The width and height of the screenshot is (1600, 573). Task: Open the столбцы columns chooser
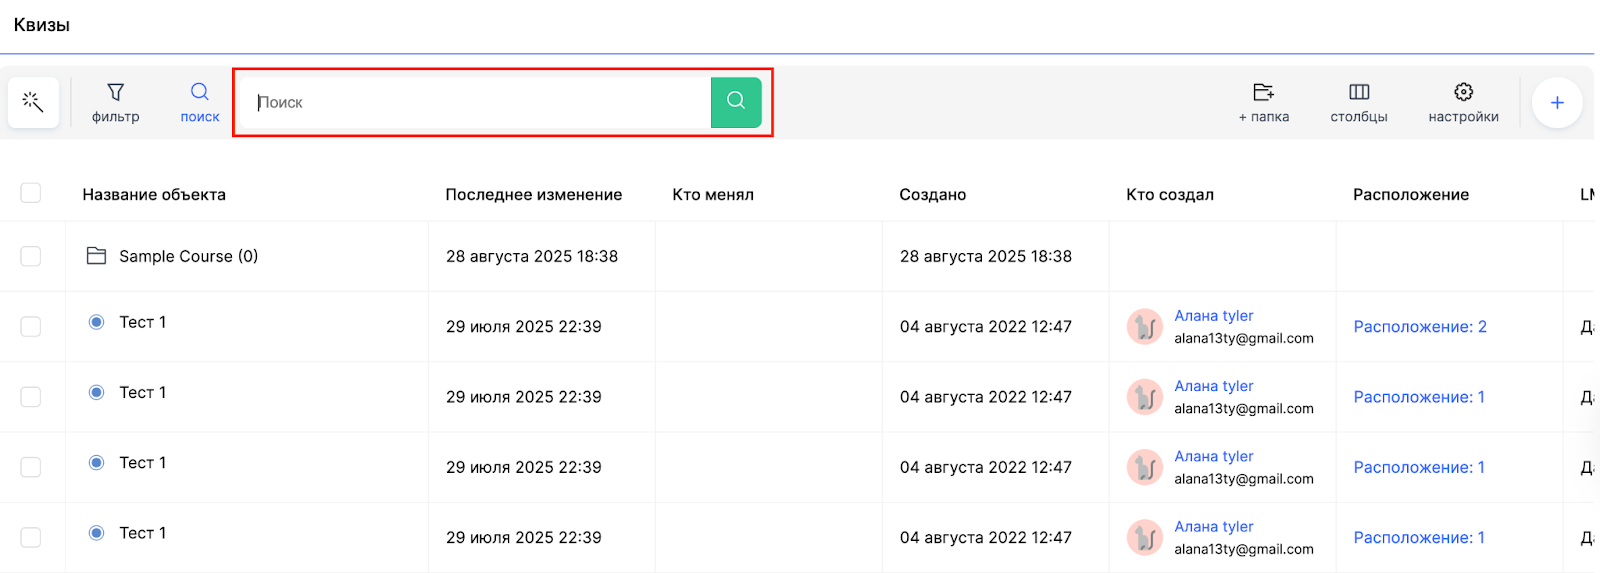pyautogui.click(x=1358, y=102)
